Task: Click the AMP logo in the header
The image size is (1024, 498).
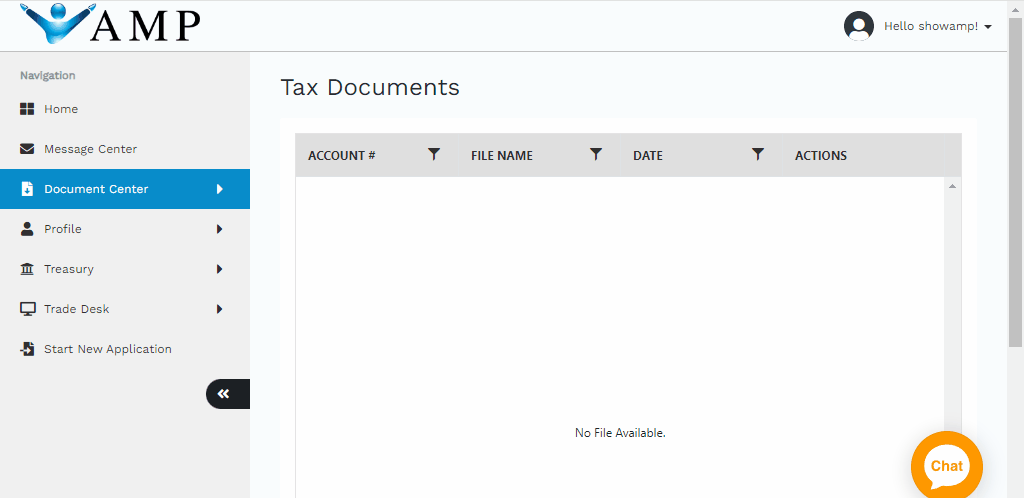Action: pyautogui.click(x=110, y=24)
